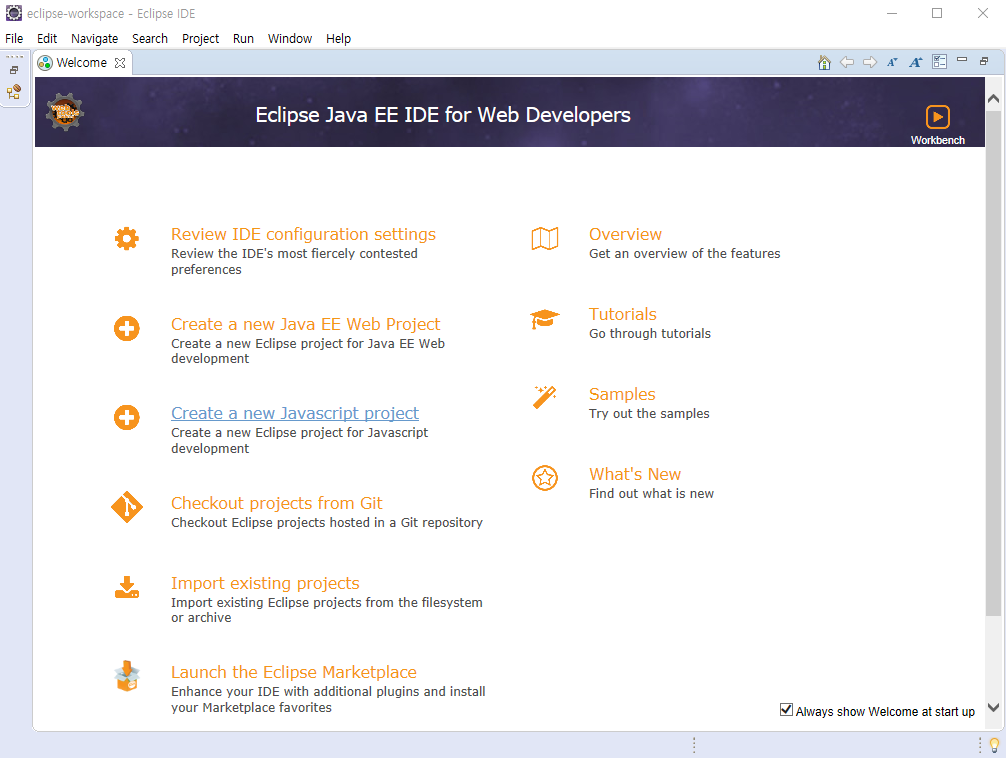Image resolution: width=1006 pixels, height=758 pixels.
Task: Open the Search menu
Action: [149, 39]
